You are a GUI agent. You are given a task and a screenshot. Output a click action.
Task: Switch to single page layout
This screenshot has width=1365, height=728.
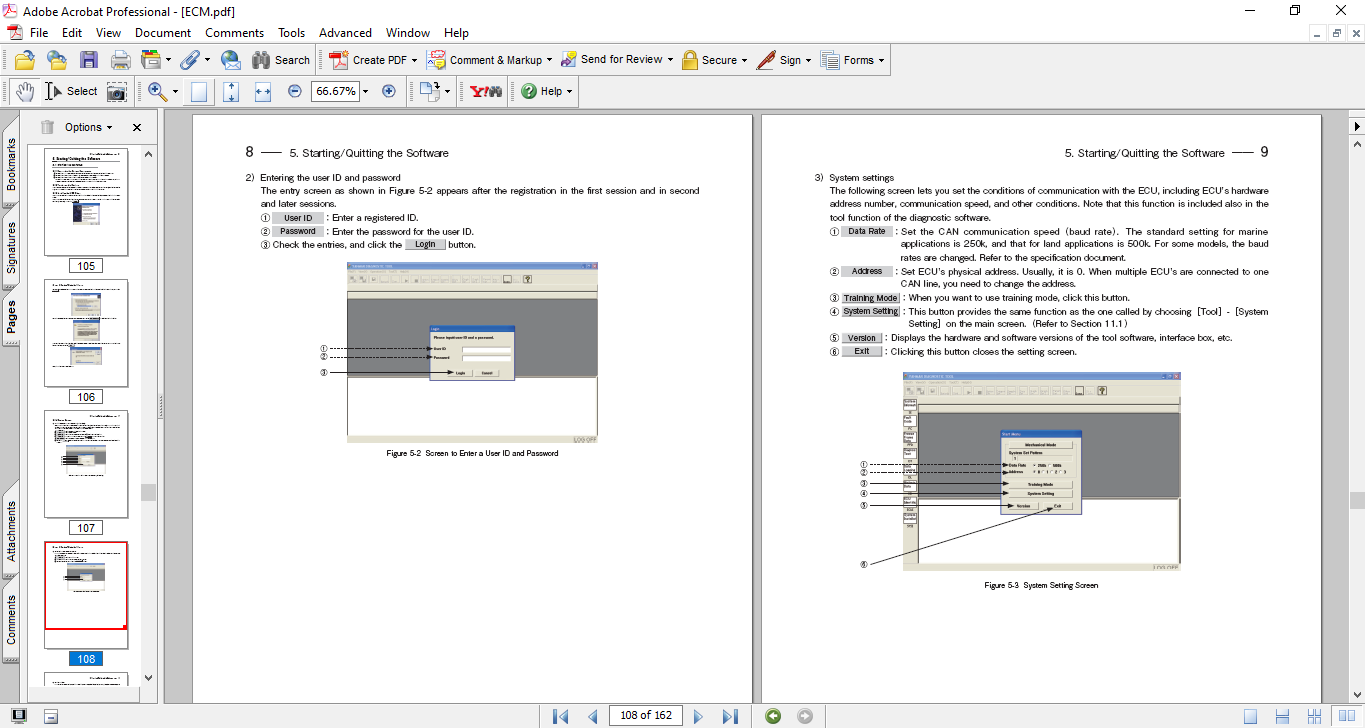pos(1251,716)
